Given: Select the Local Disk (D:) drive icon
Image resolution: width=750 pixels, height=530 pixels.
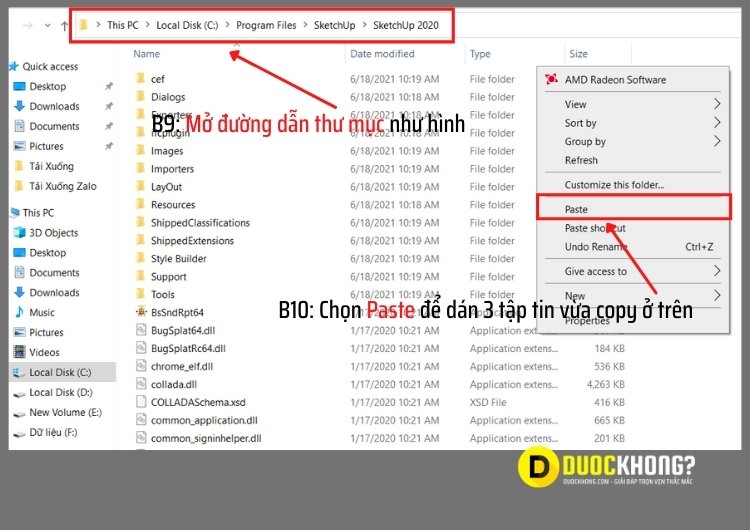Looking at the screenshot, I should tap(20, 393).
